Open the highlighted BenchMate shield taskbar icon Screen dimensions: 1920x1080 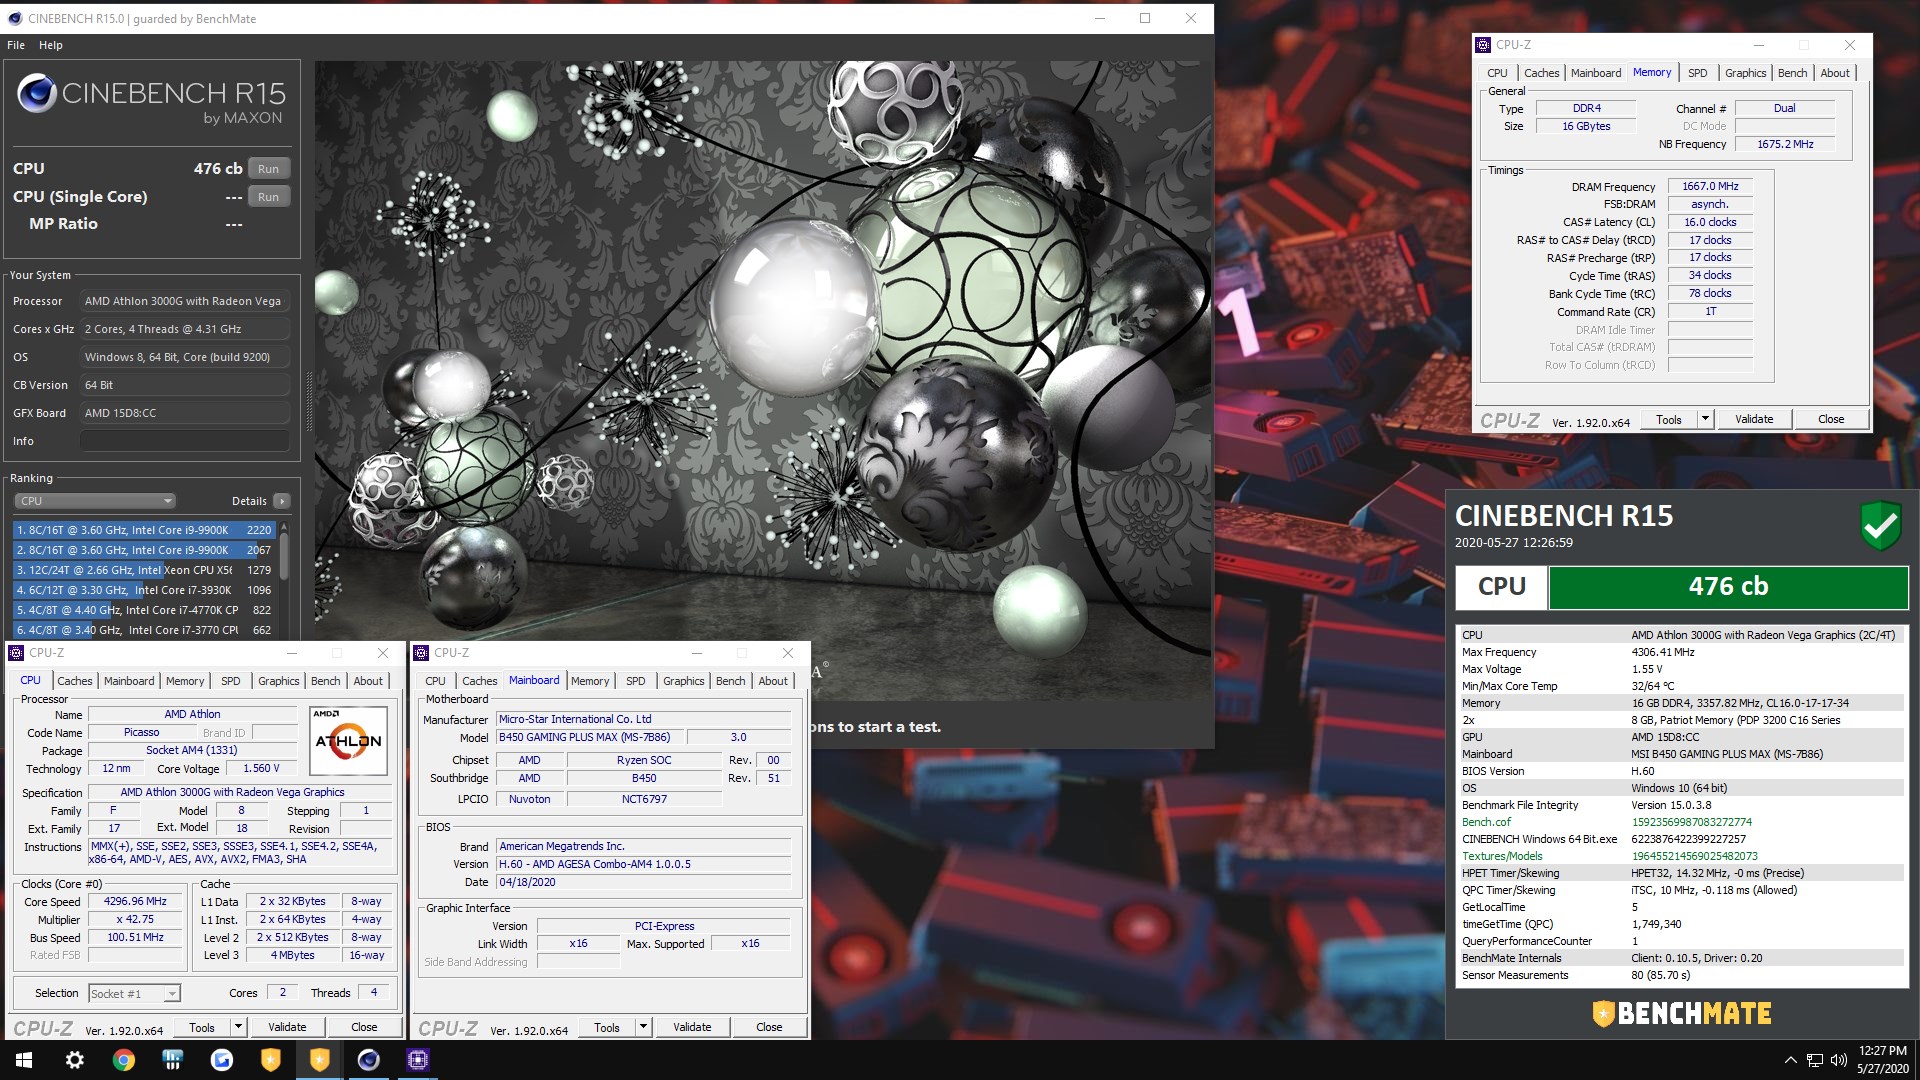319,1060
